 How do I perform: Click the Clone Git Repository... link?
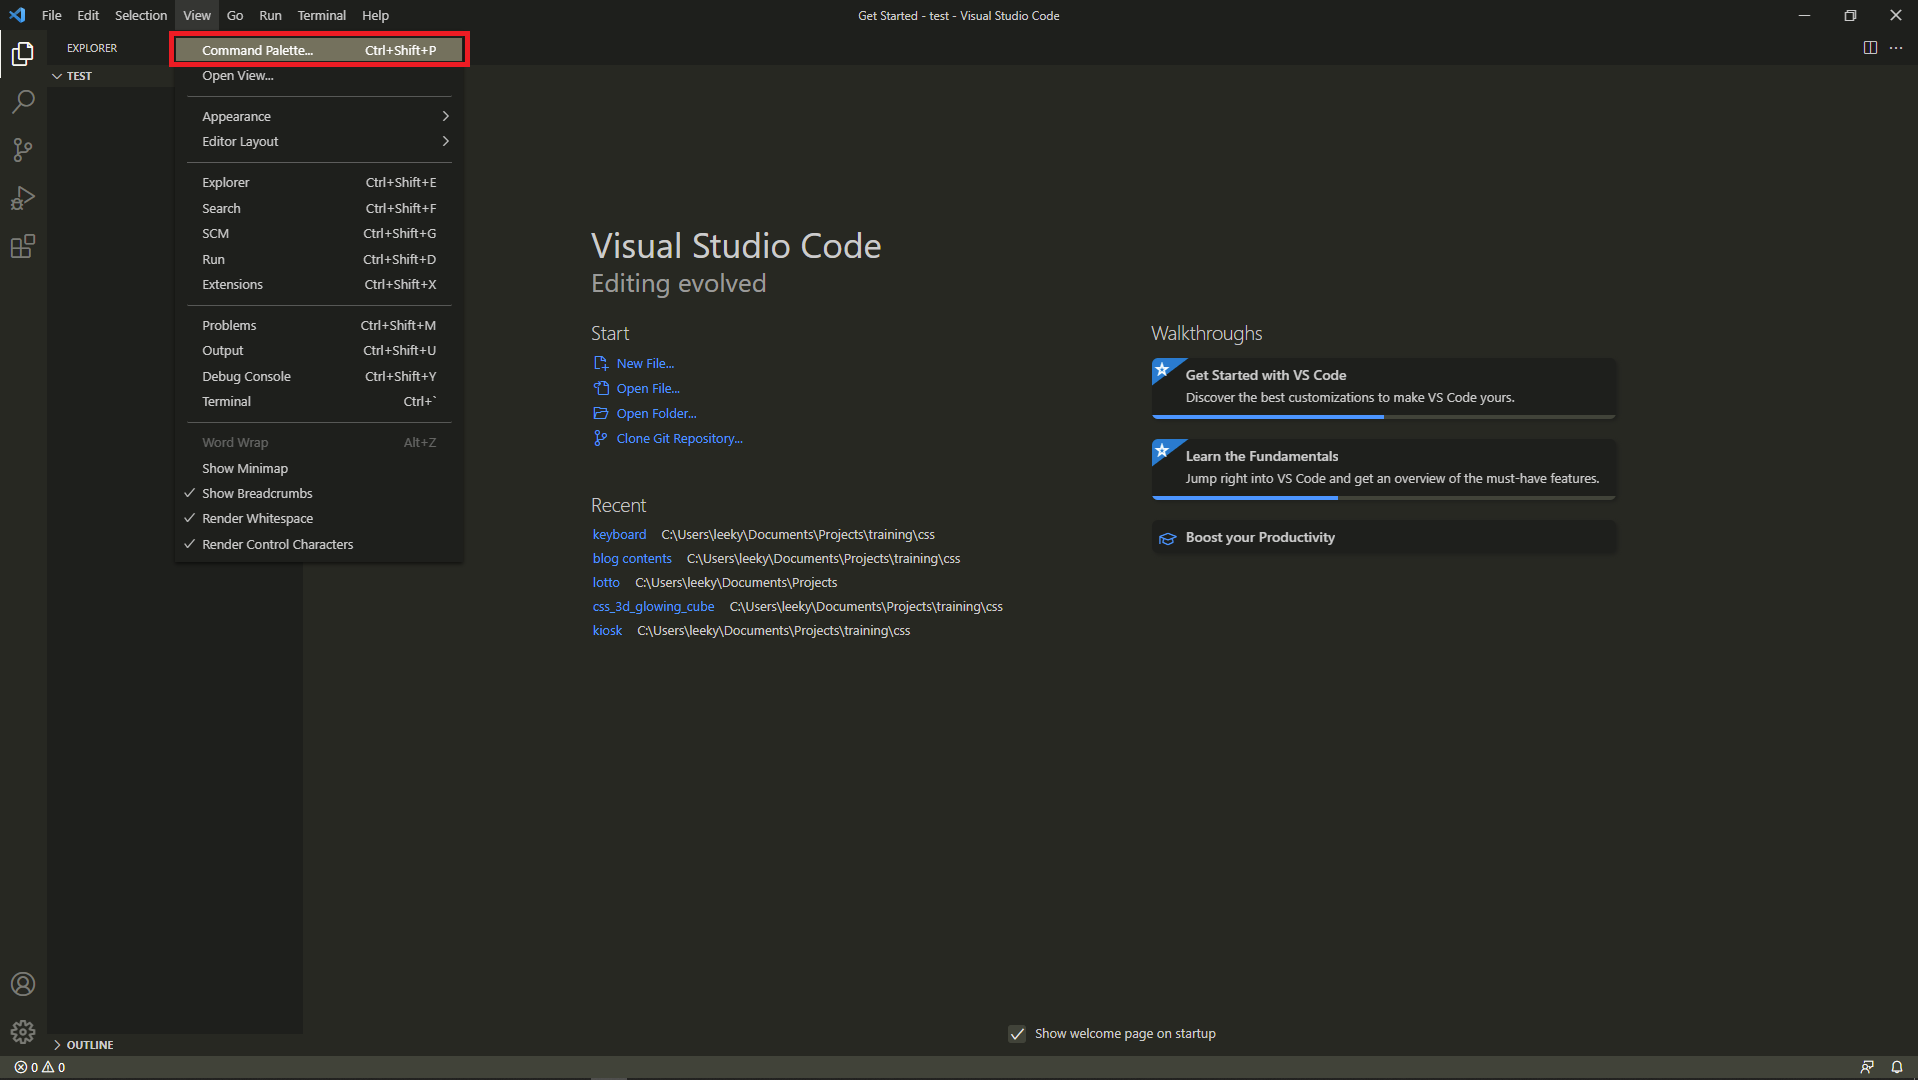click(679, 438)
